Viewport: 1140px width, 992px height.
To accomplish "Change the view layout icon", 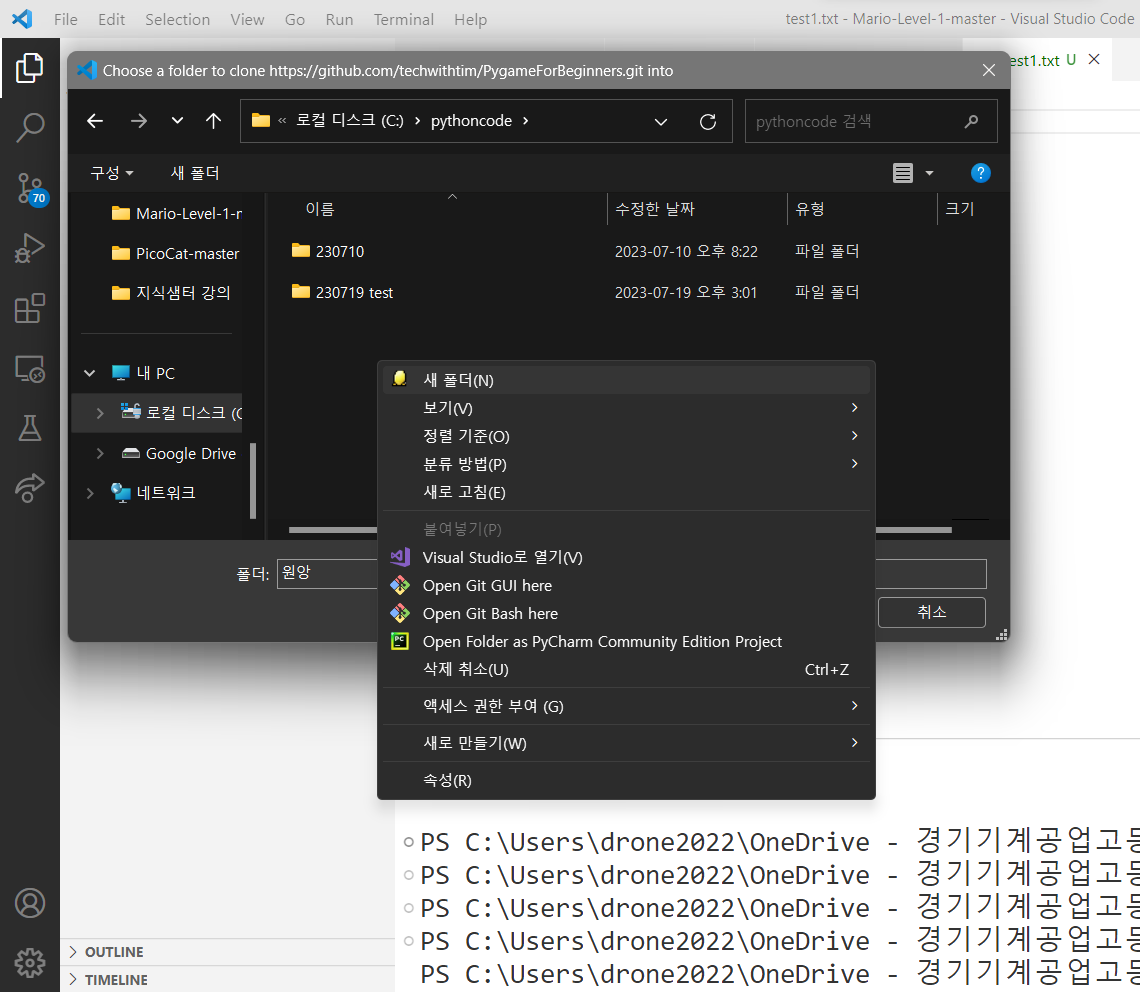I will coord(903,173).
